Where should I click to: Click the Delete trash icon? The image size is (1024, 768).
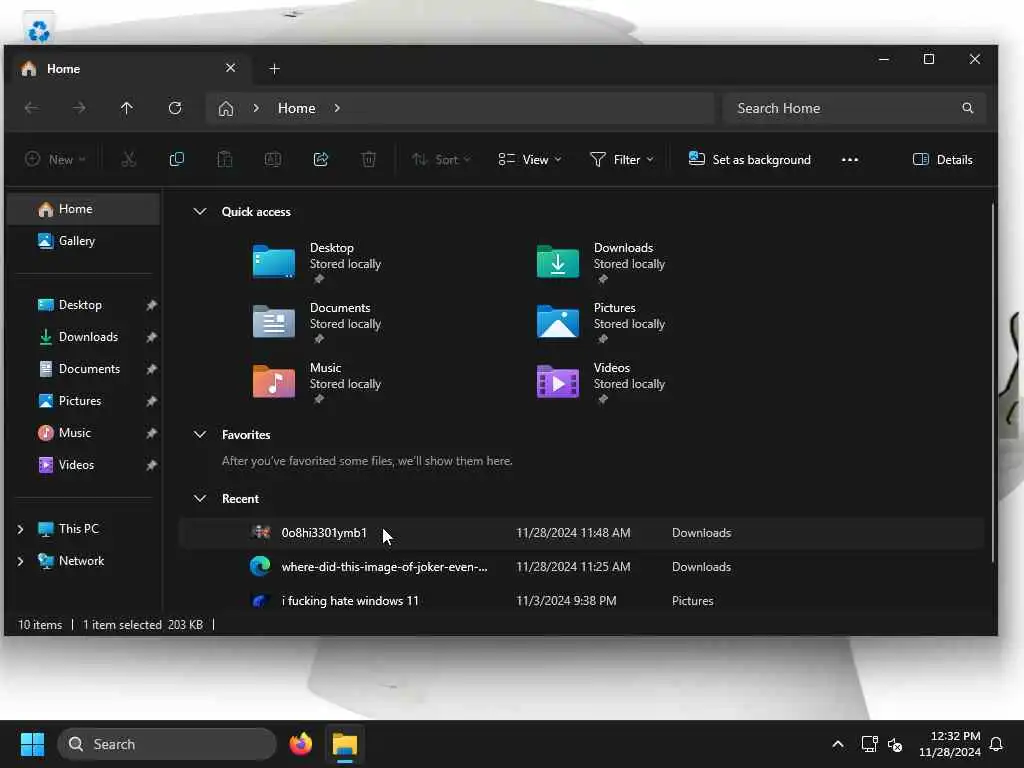coord(369,159)
